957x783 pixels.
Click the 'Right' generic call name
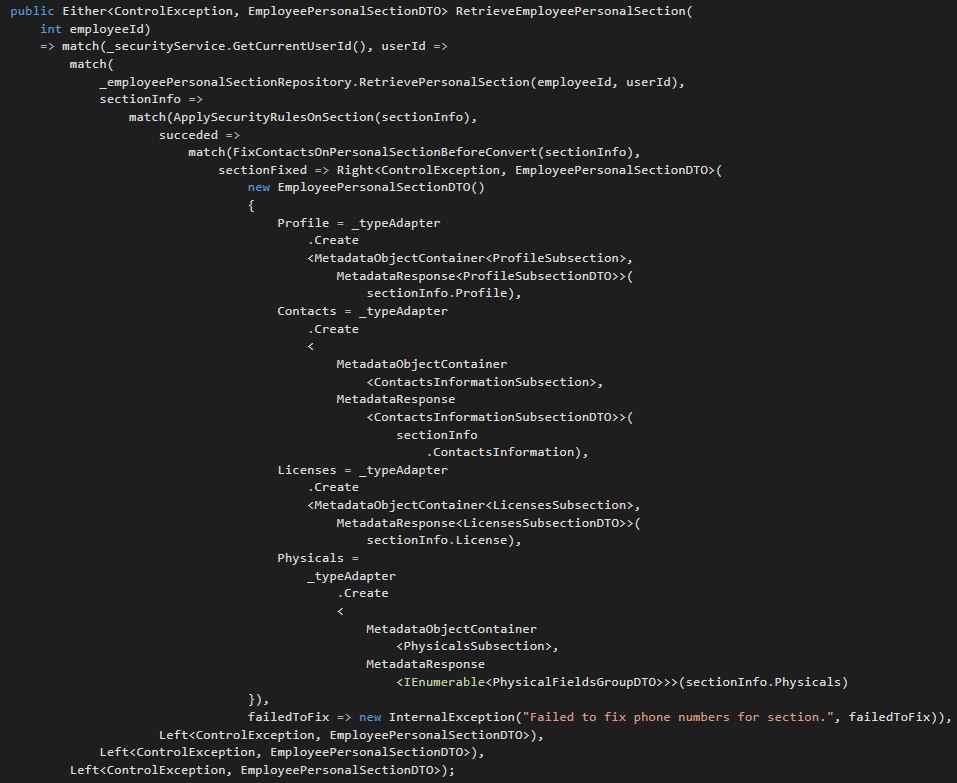[355, 170]
